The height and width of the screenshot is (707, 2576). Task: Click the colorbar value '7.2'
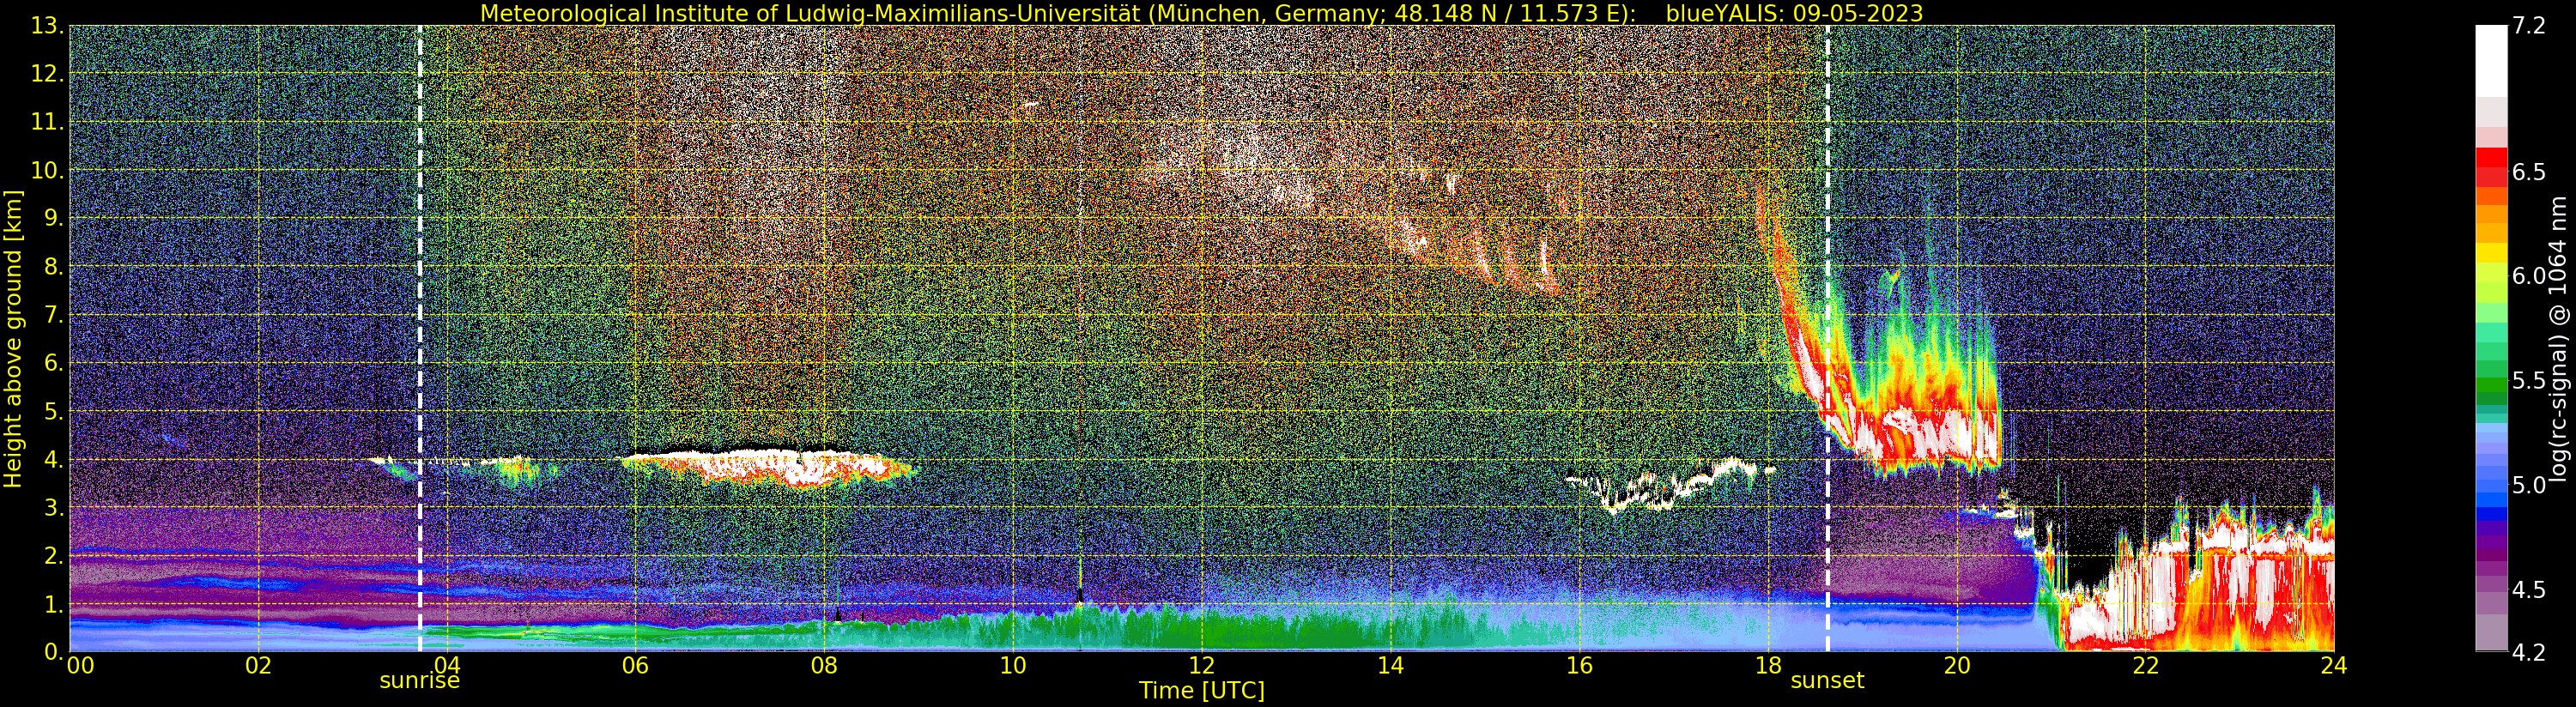[2529, 26]
